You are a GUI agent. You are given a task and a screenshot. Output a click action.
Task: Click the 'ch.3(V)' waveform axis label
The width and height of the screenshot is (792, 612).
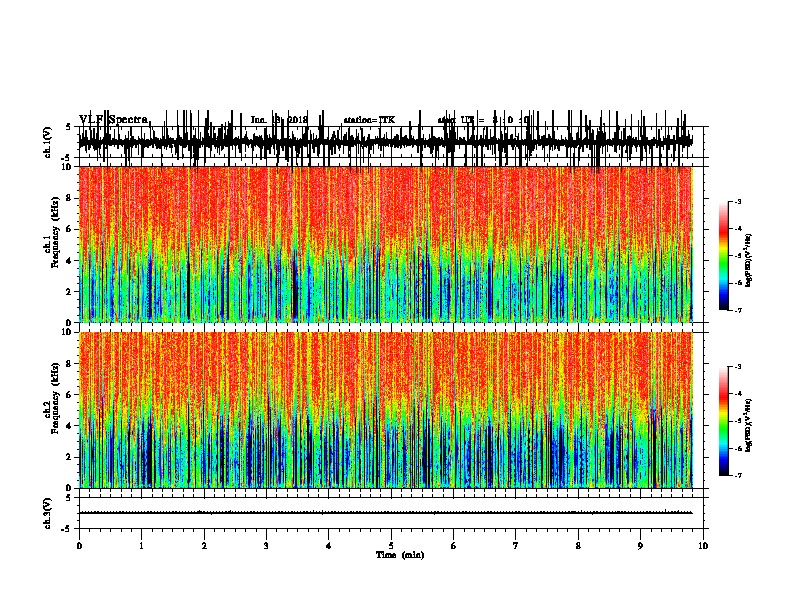48,513
